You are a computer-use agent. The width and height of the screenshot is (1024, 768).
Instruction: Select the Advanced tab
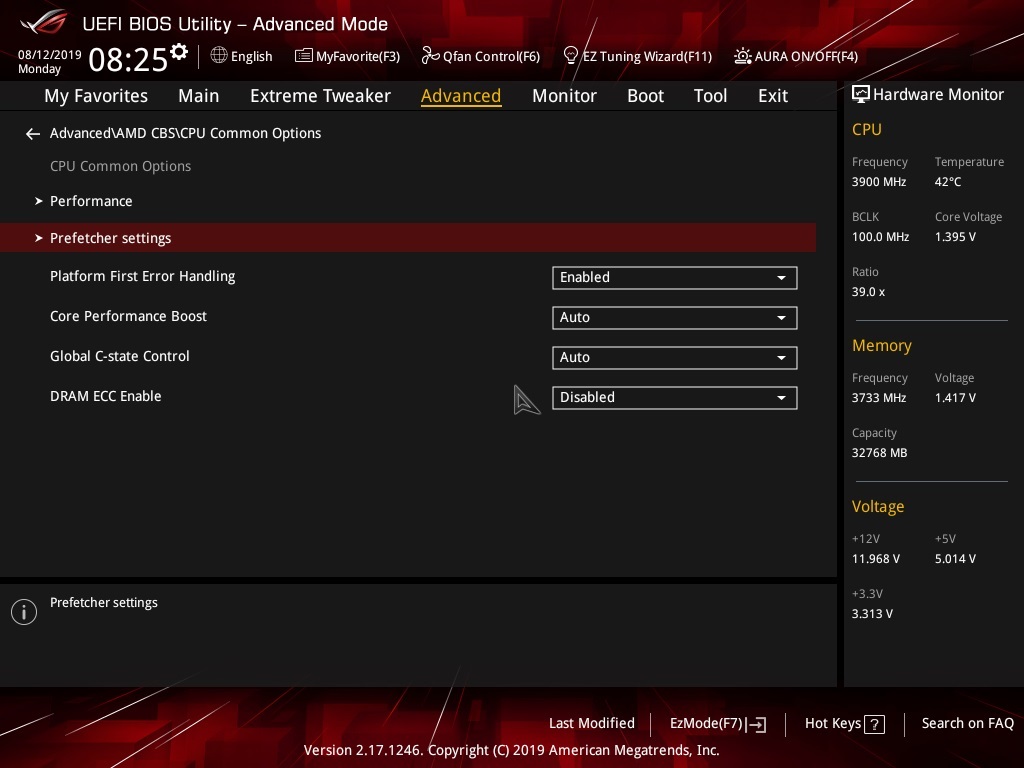coord(461,96)
